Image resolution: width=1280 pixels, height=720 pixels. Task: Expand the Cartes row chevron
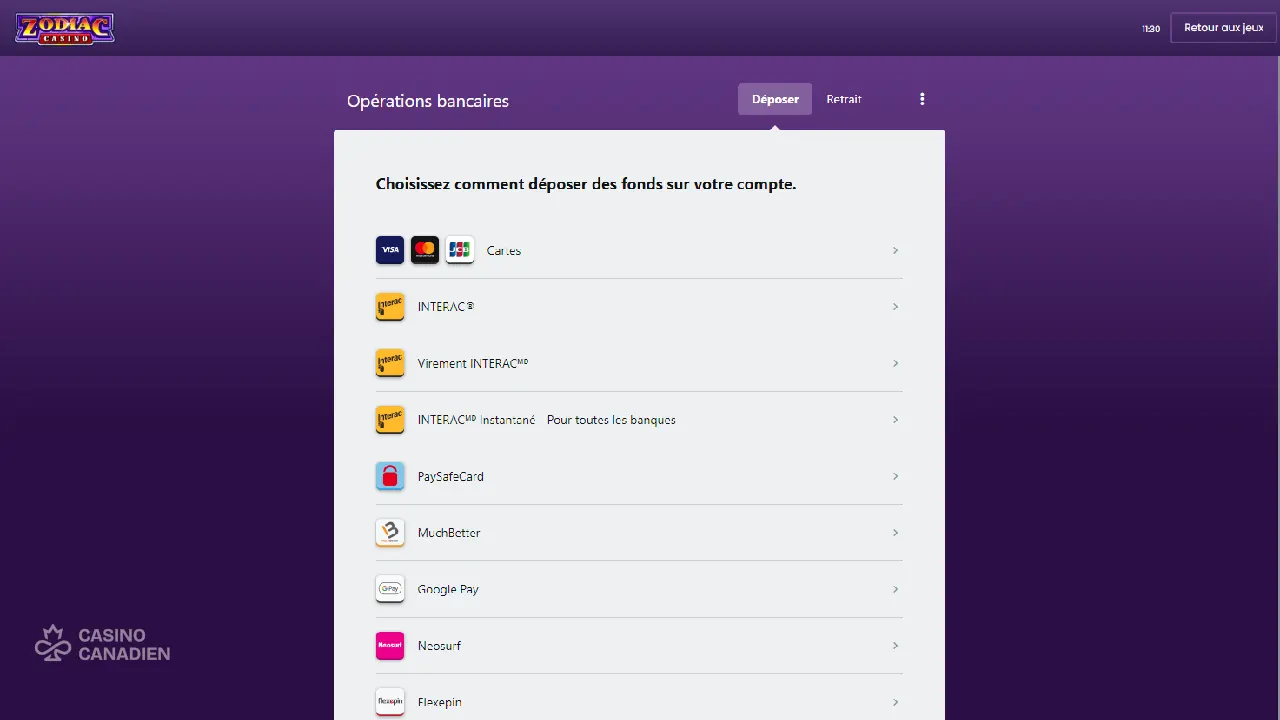point(895,251)
